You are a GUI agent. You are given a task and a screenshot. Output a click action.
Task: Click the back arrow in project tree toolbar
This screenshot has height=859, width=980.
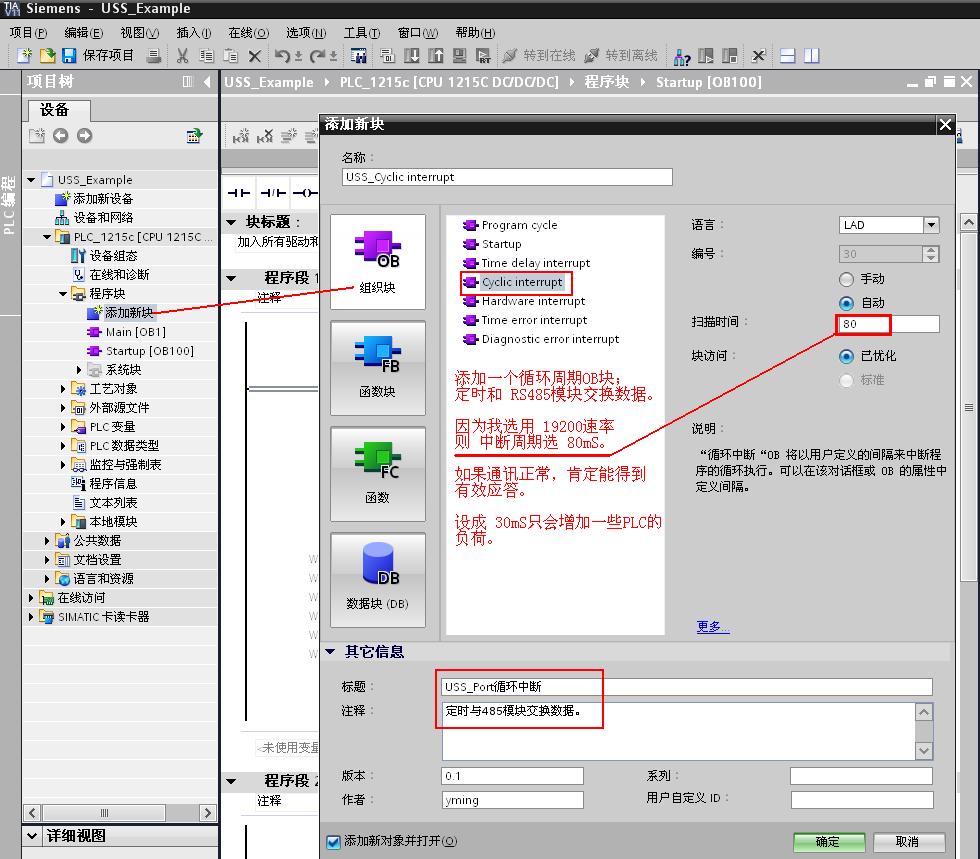[61, 136]
